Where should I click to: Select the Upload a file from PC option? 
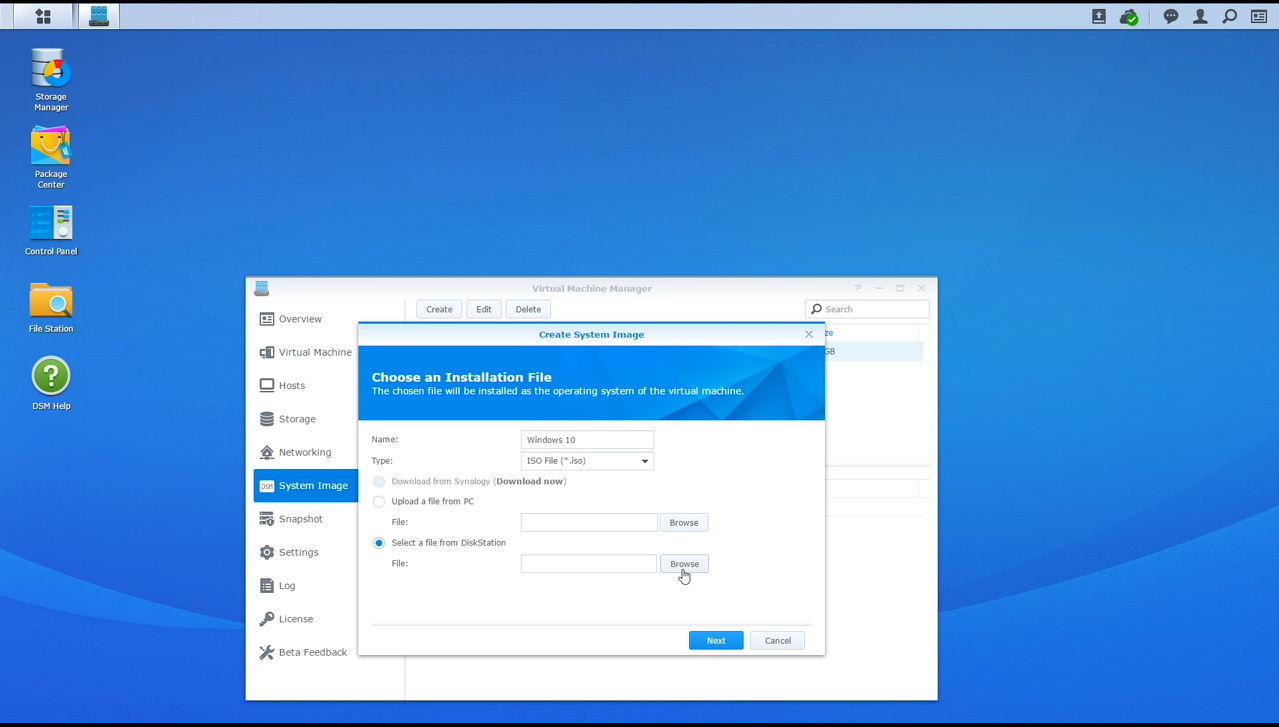pos(379,501)
